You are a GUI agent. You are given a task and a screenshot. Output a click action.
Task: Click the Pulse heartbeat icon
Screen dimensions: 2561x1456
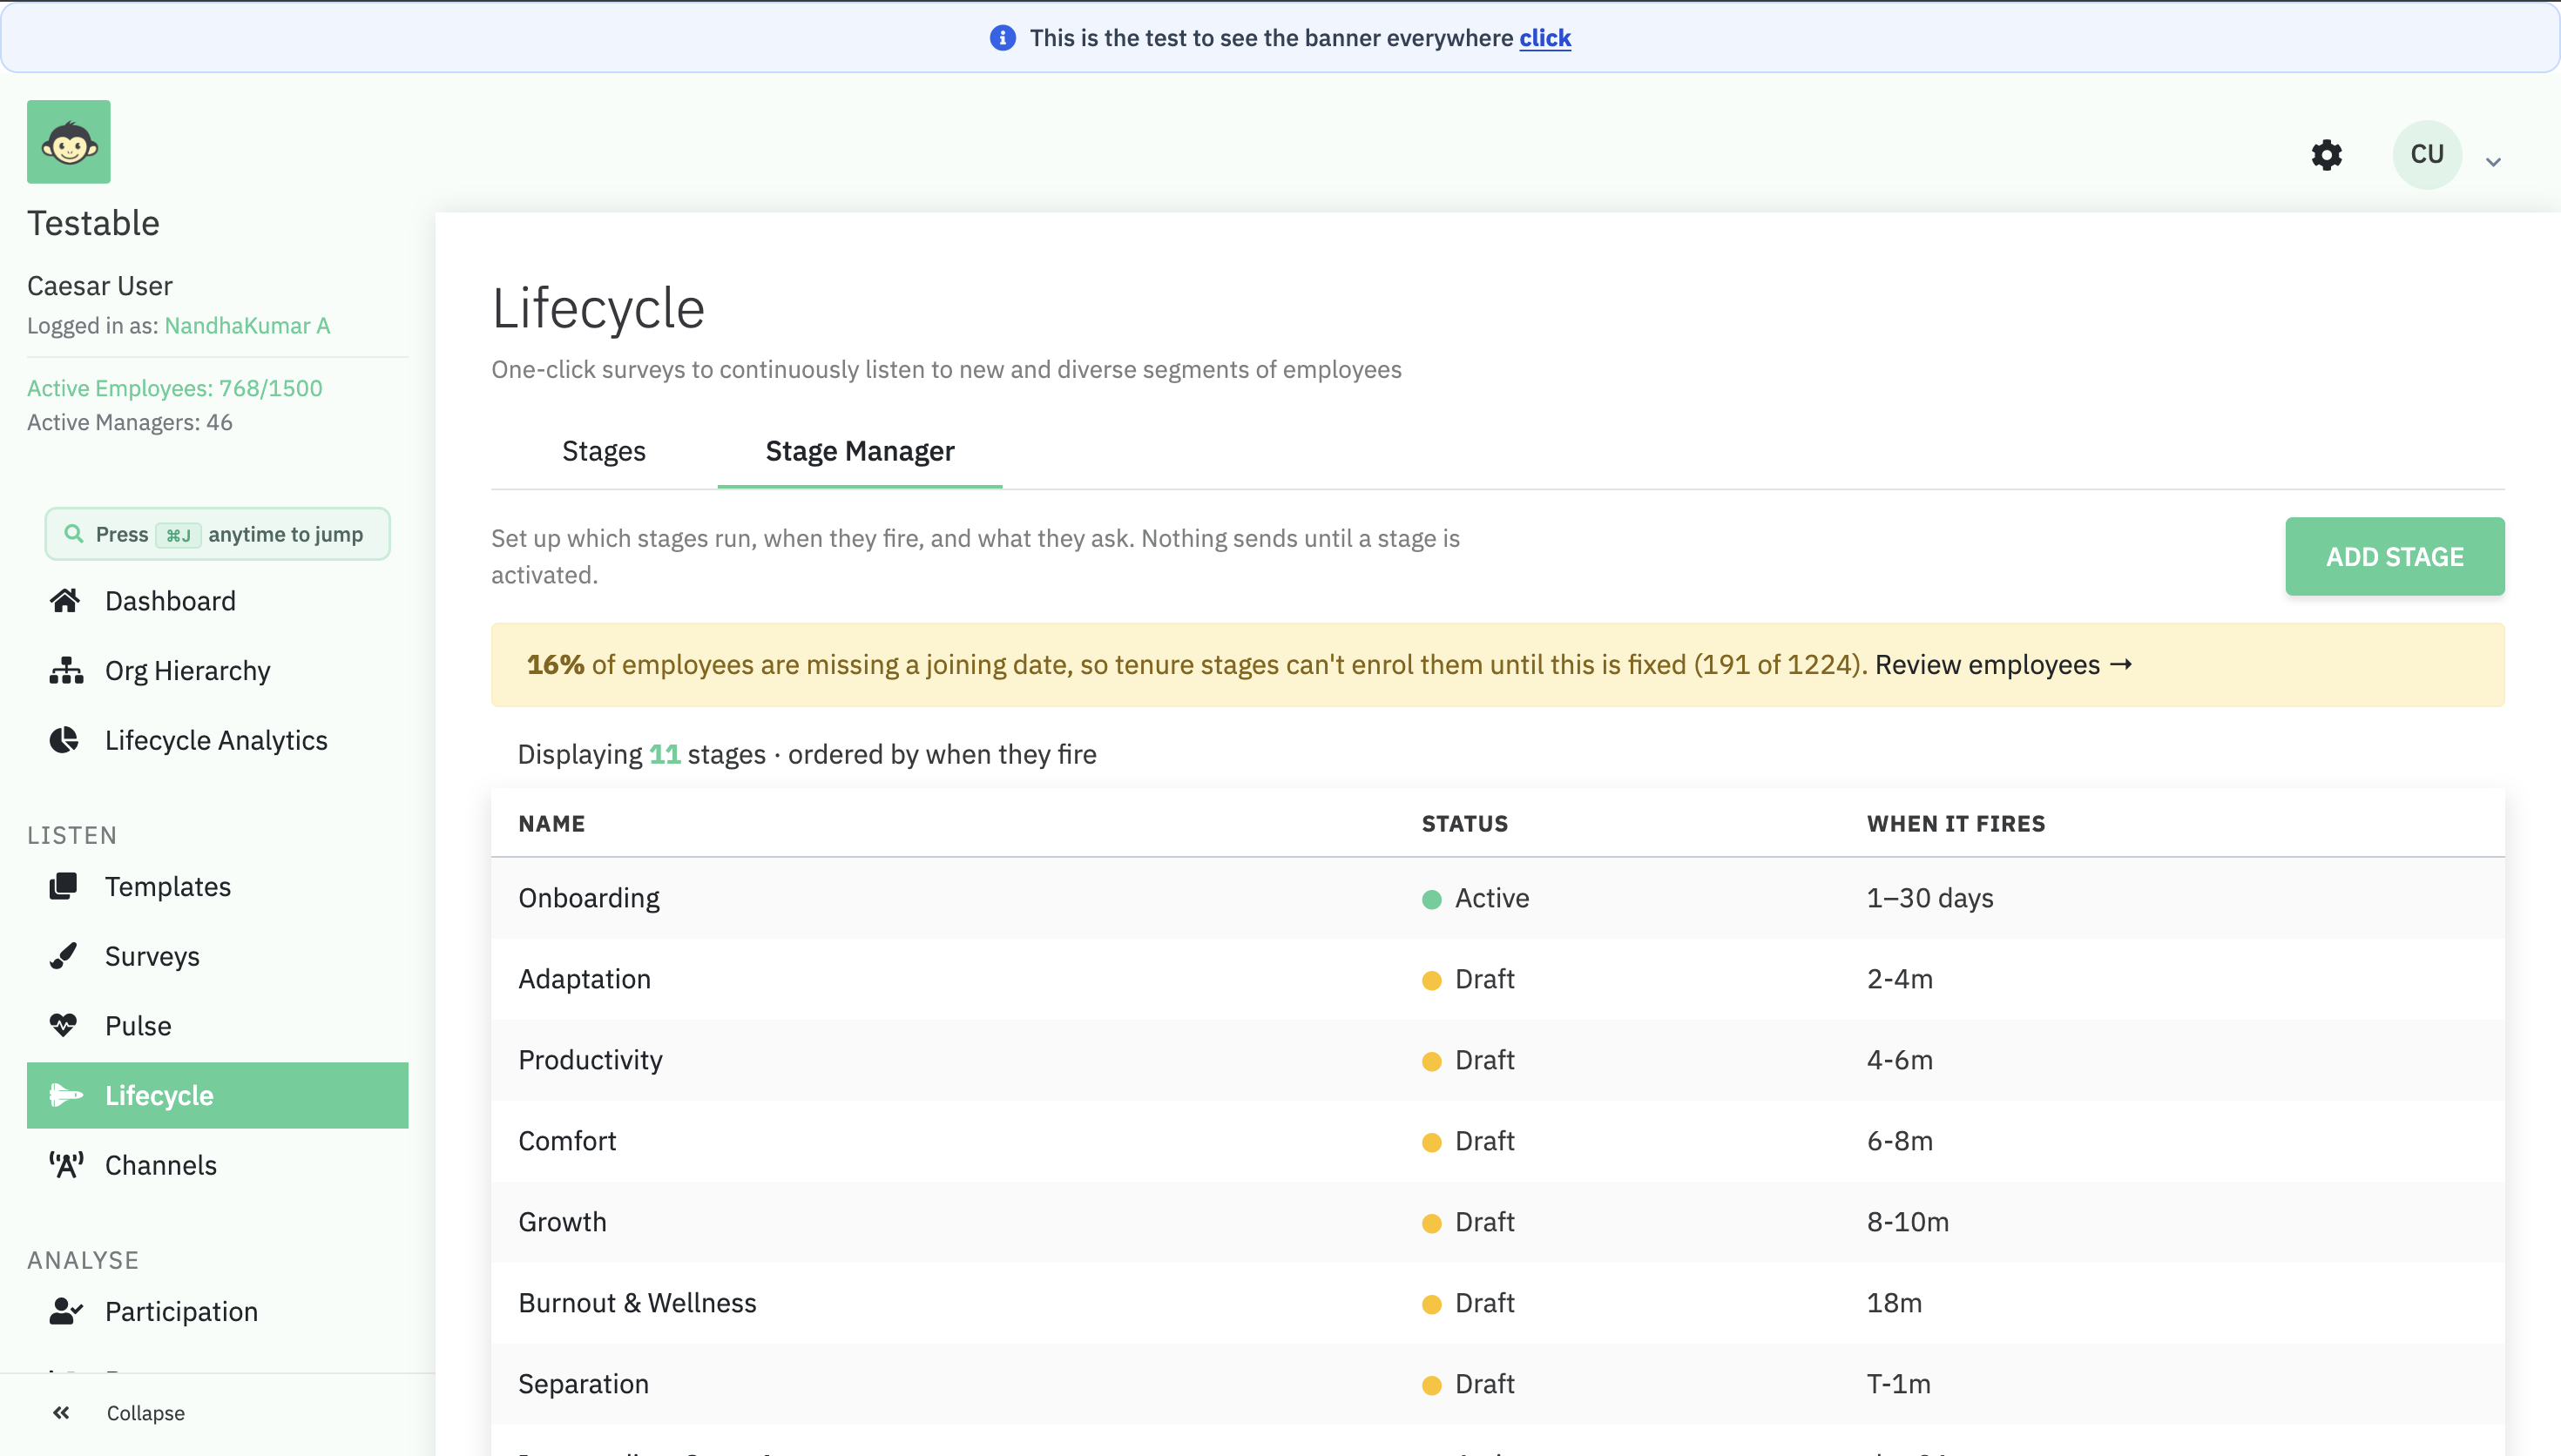[x=63, y=1025]
